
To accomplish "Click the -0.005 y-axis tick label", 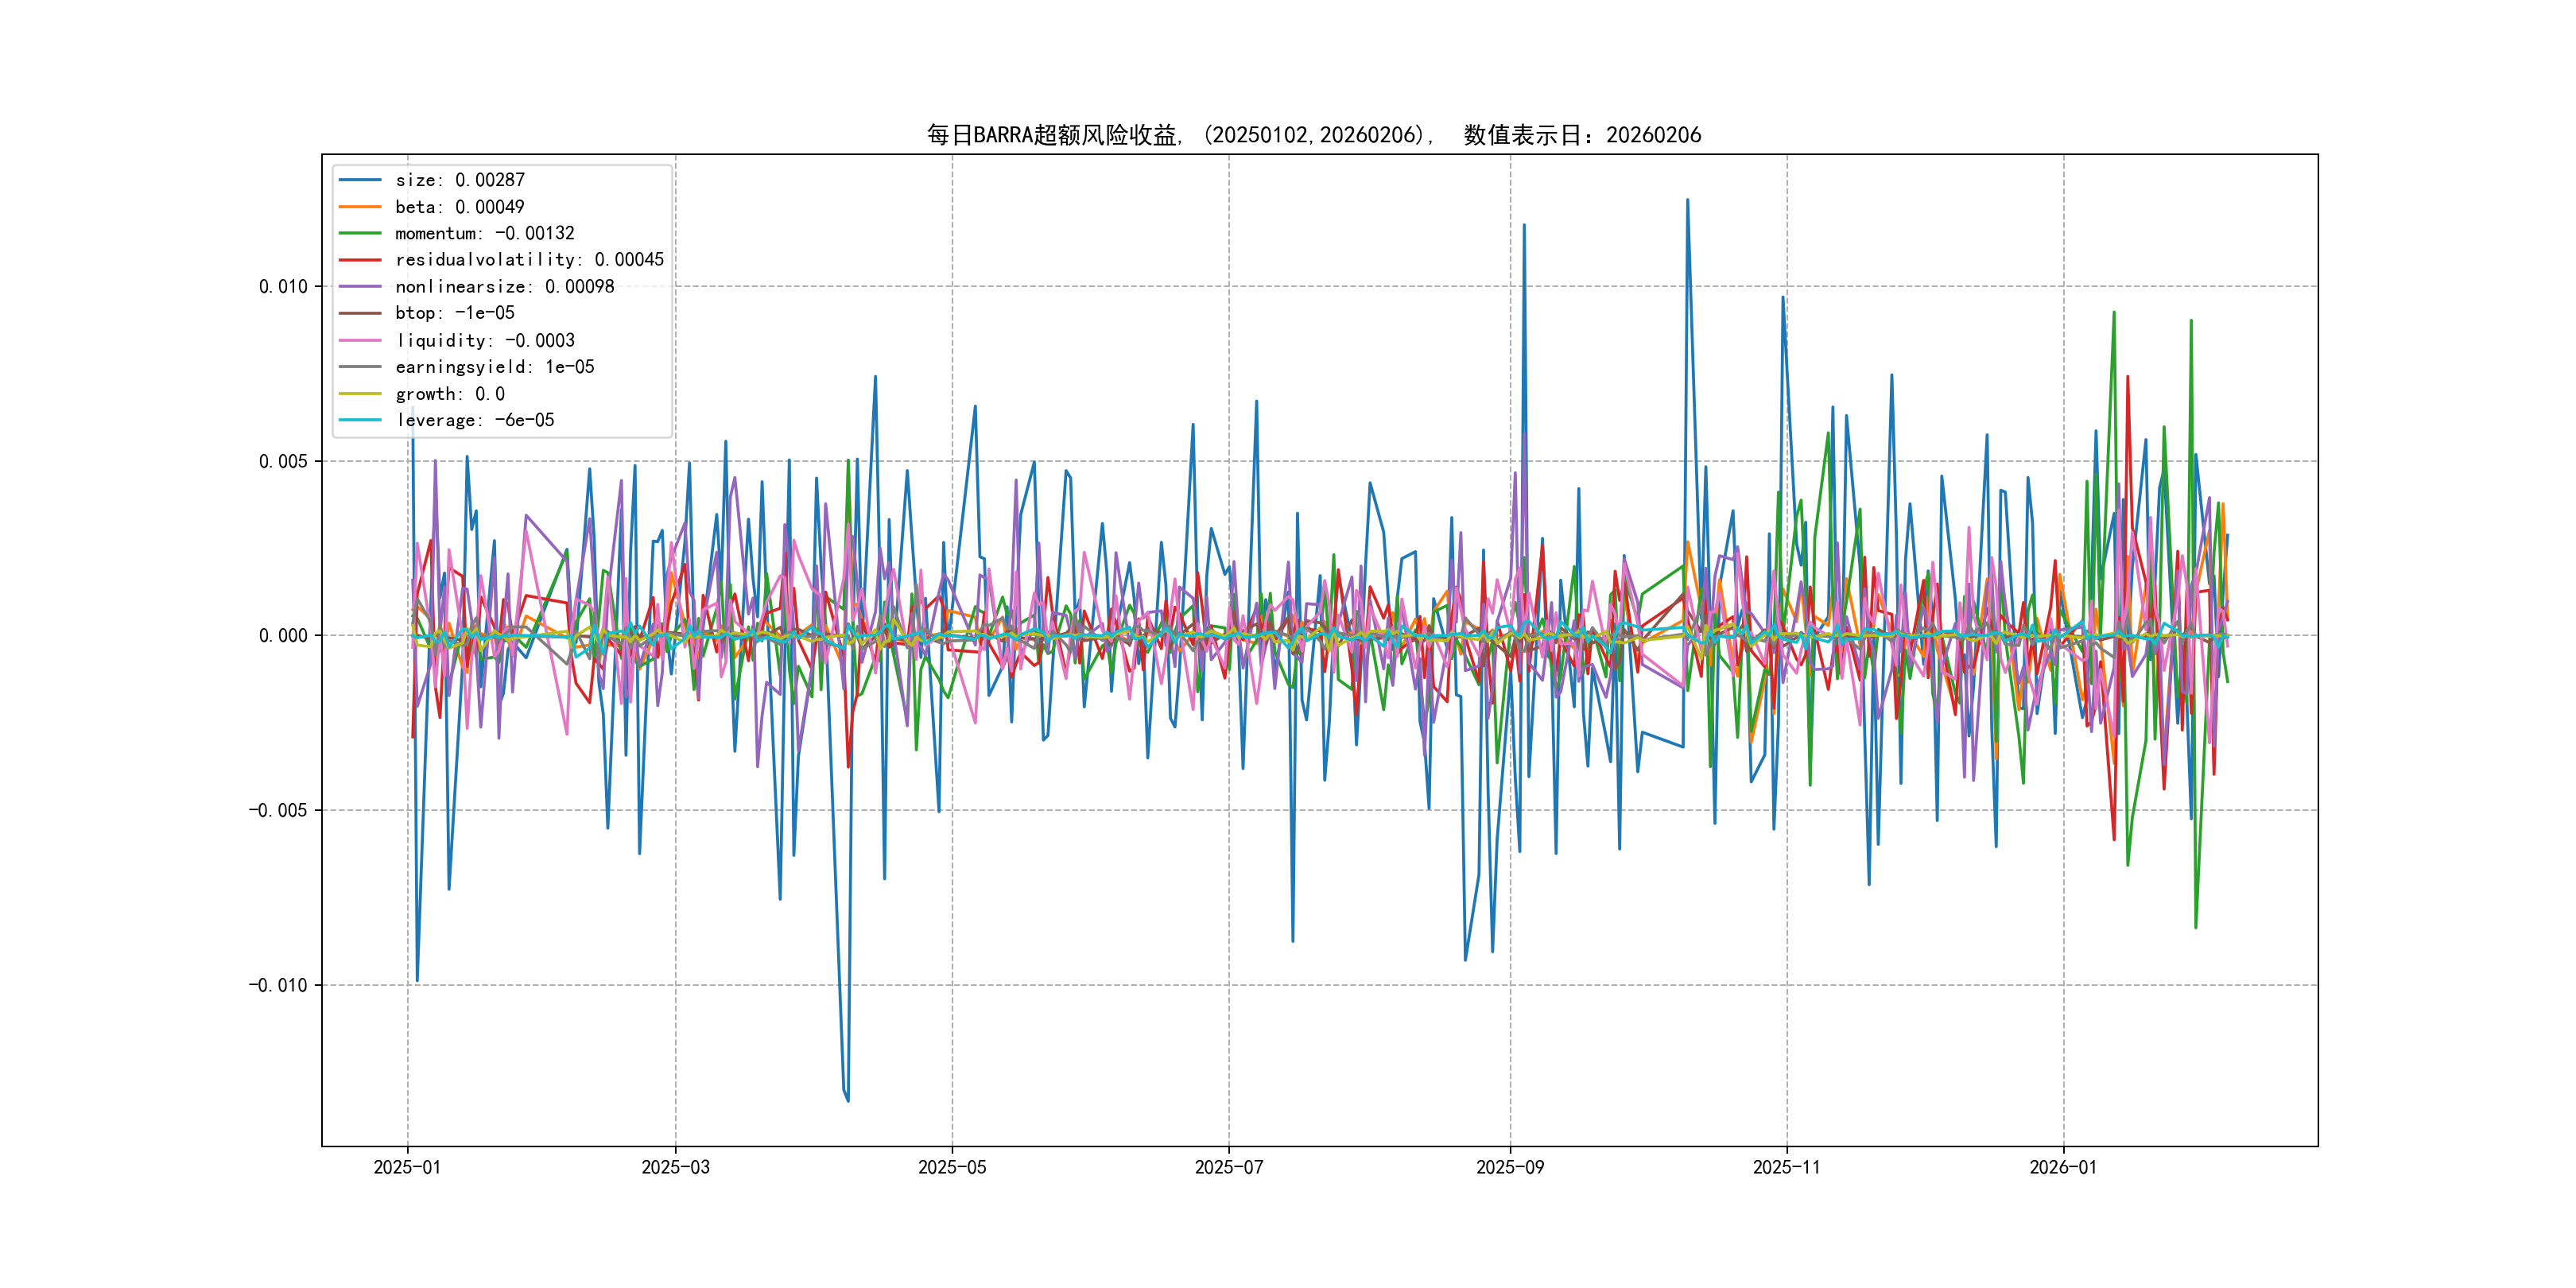I will tap(278, 810).
